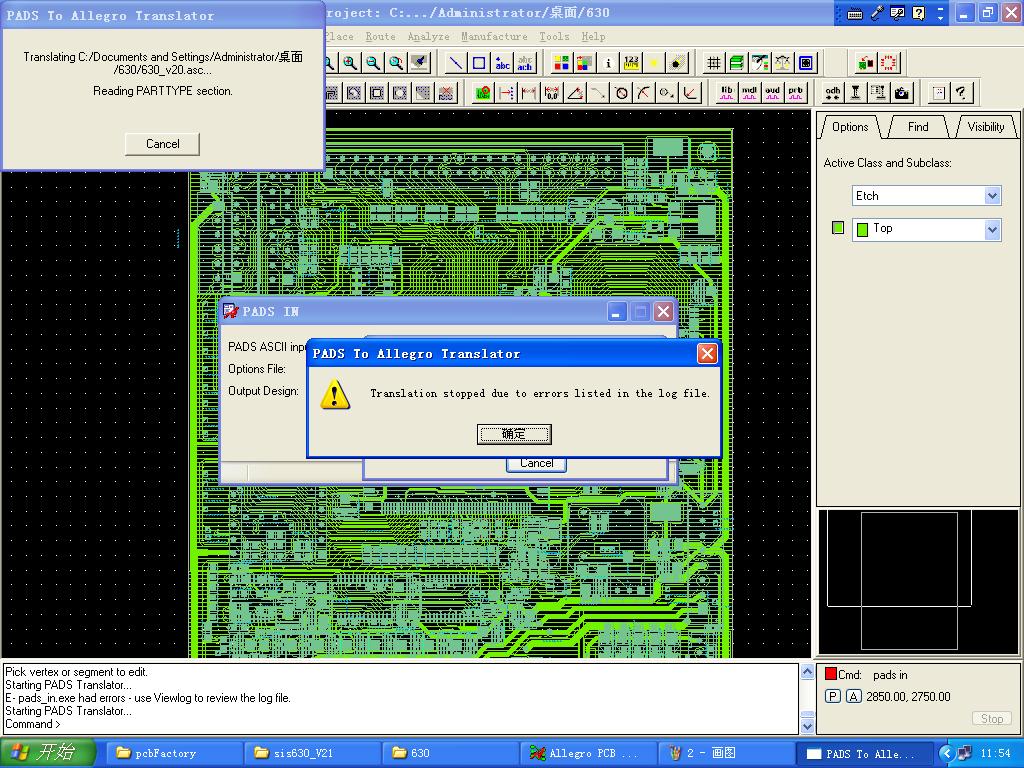Image resolution: width=1024 pixels, height=768 pixels.
Task: Open the Top subclass dropdown
Action: point(992,230)
